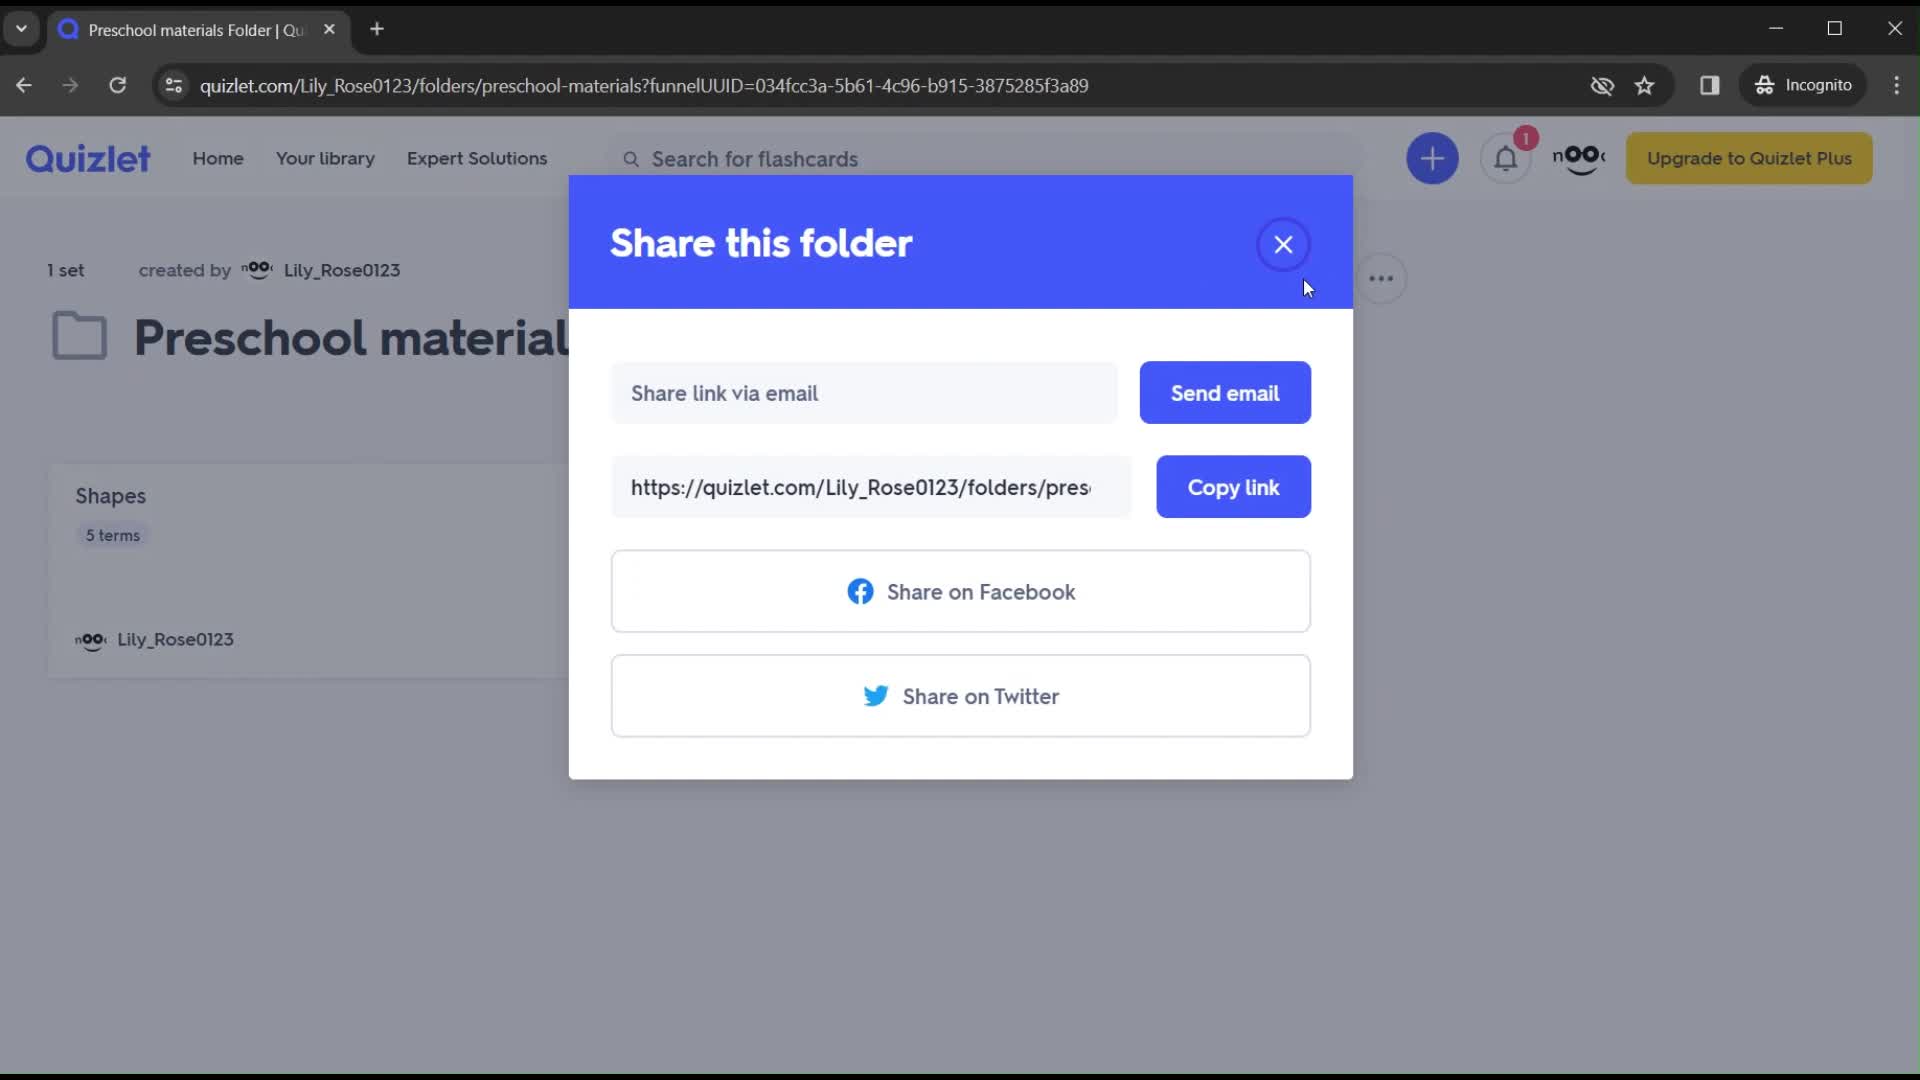Image resolution: width=1920 pixels, height=1080 pixels.
Task: Click the browser back navigation arrow
Action: tap(24, 86)
